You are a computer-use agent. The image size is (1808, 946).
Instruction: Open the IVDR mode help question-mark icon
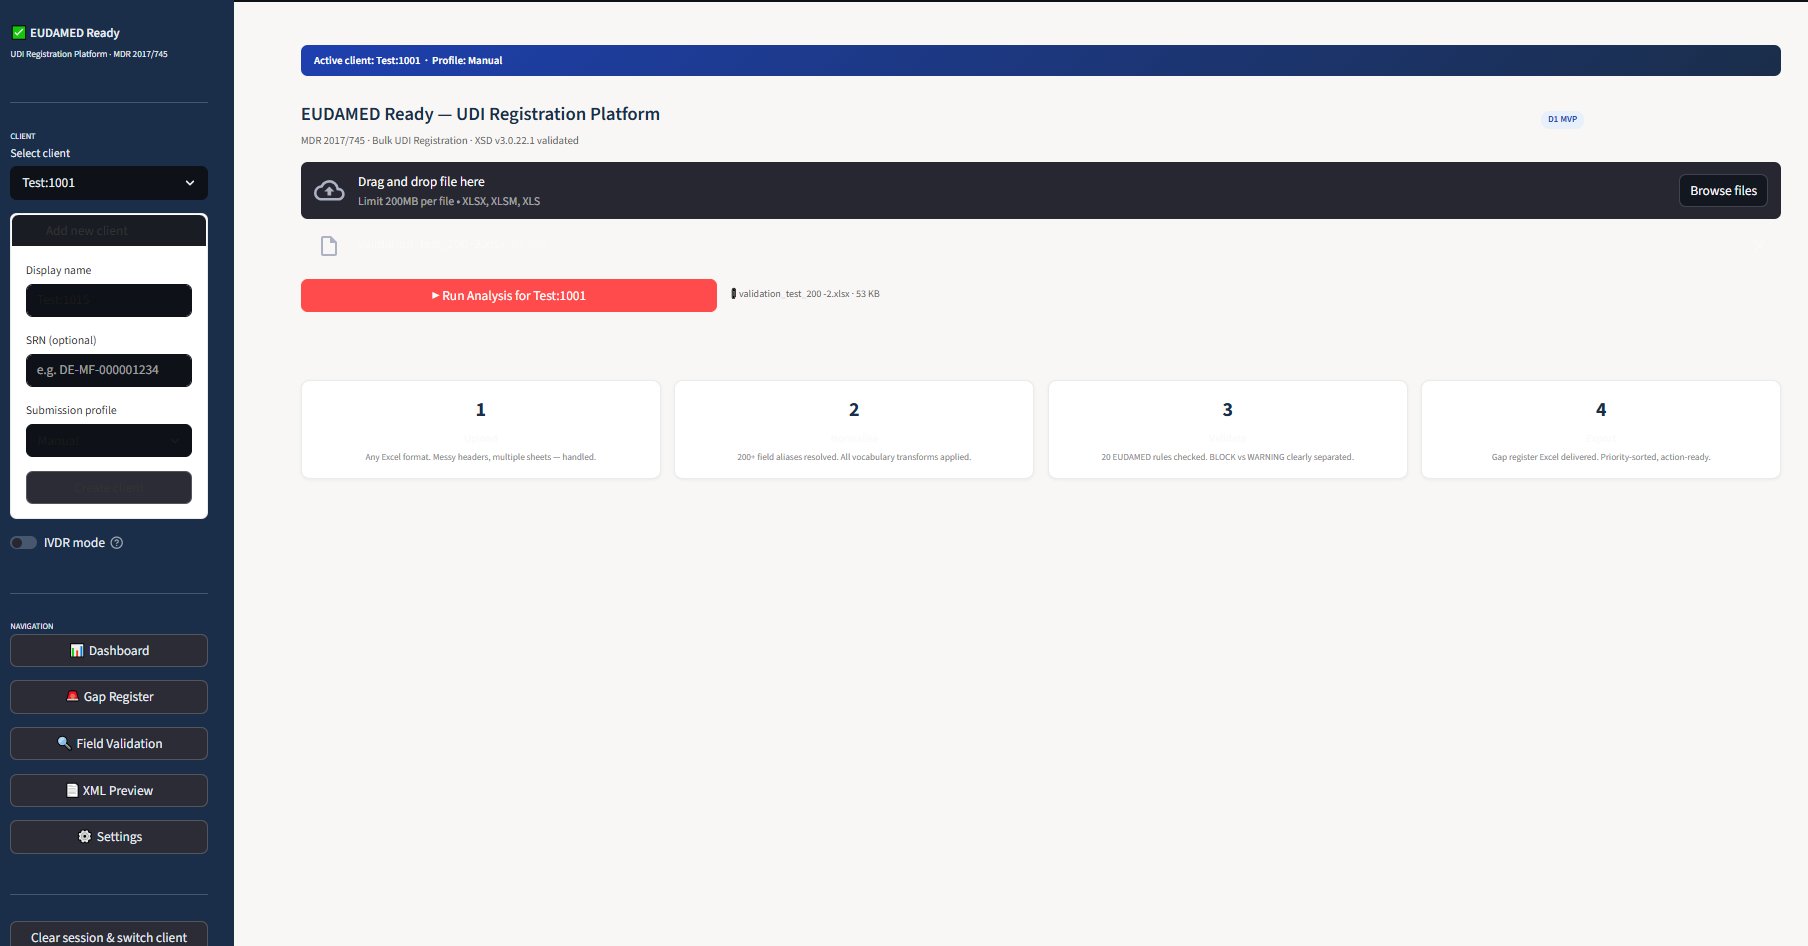tap(117, 542)
